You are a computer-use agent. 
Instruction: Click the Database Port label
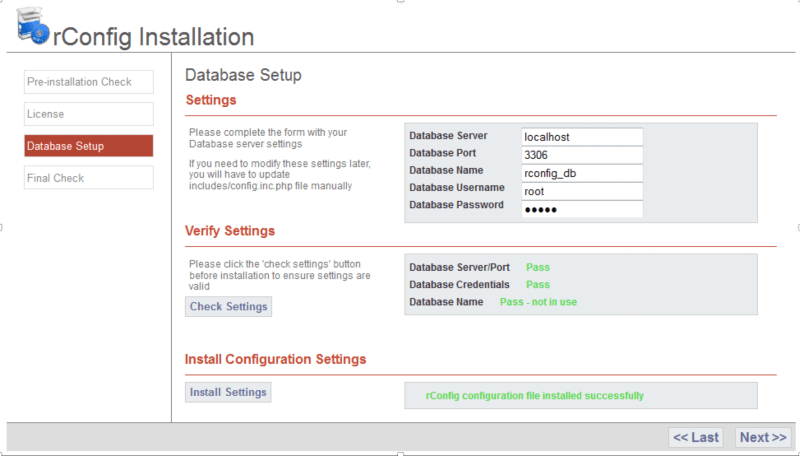[x=442, y=153]
